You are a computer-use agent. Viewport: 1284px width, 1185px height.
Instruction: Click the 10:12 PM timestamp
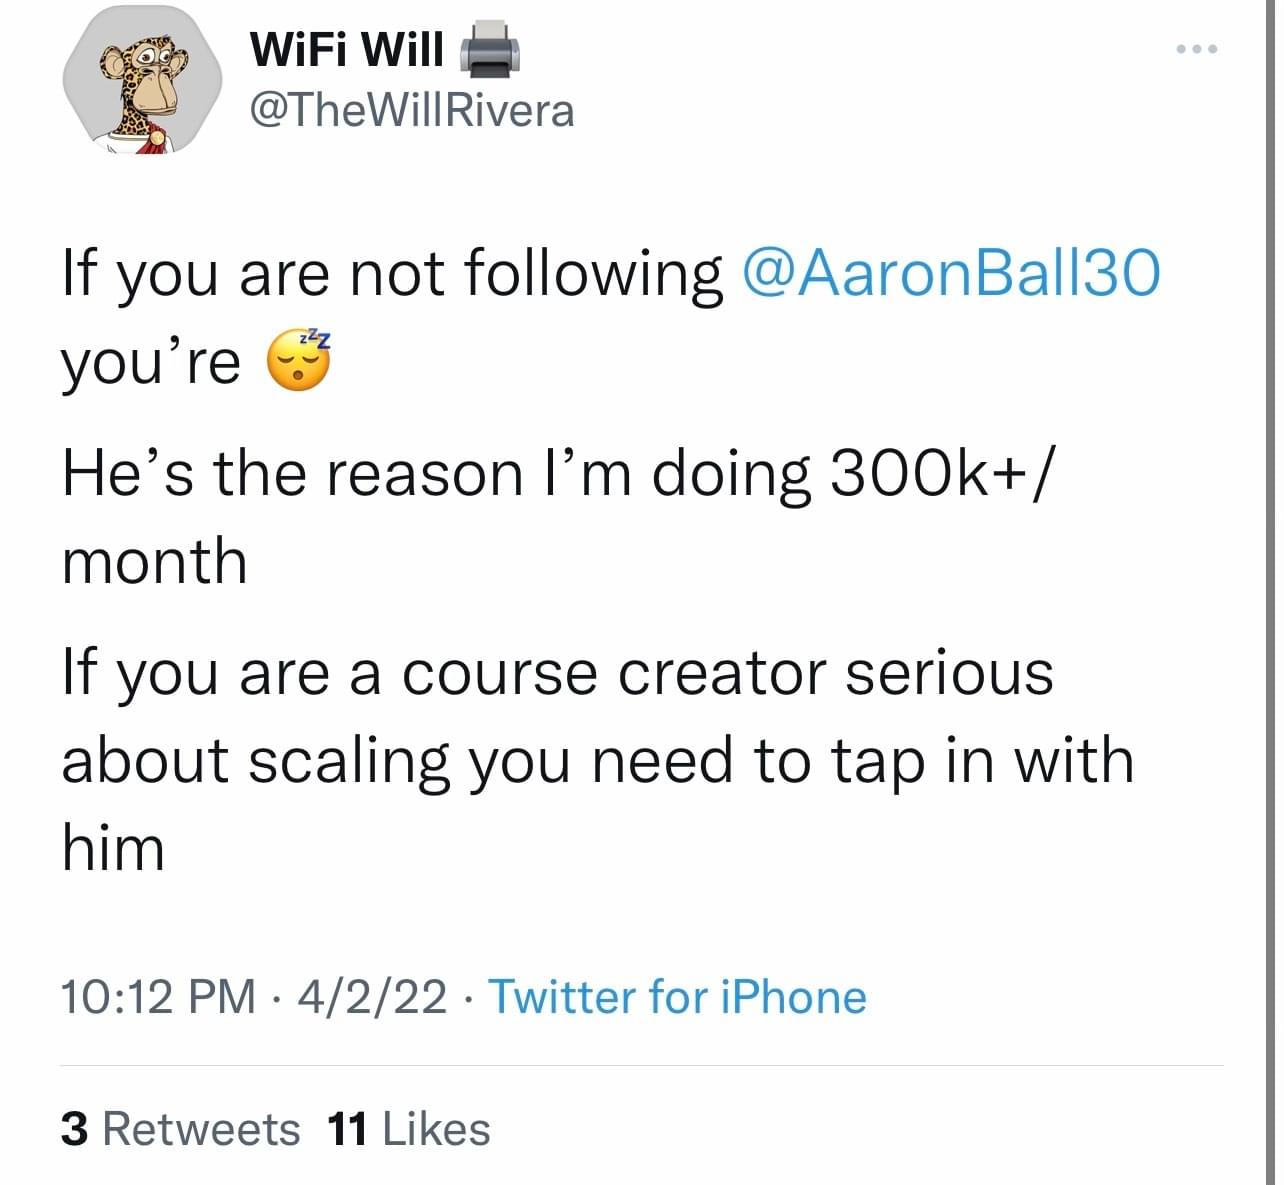[x=158, y=997]
